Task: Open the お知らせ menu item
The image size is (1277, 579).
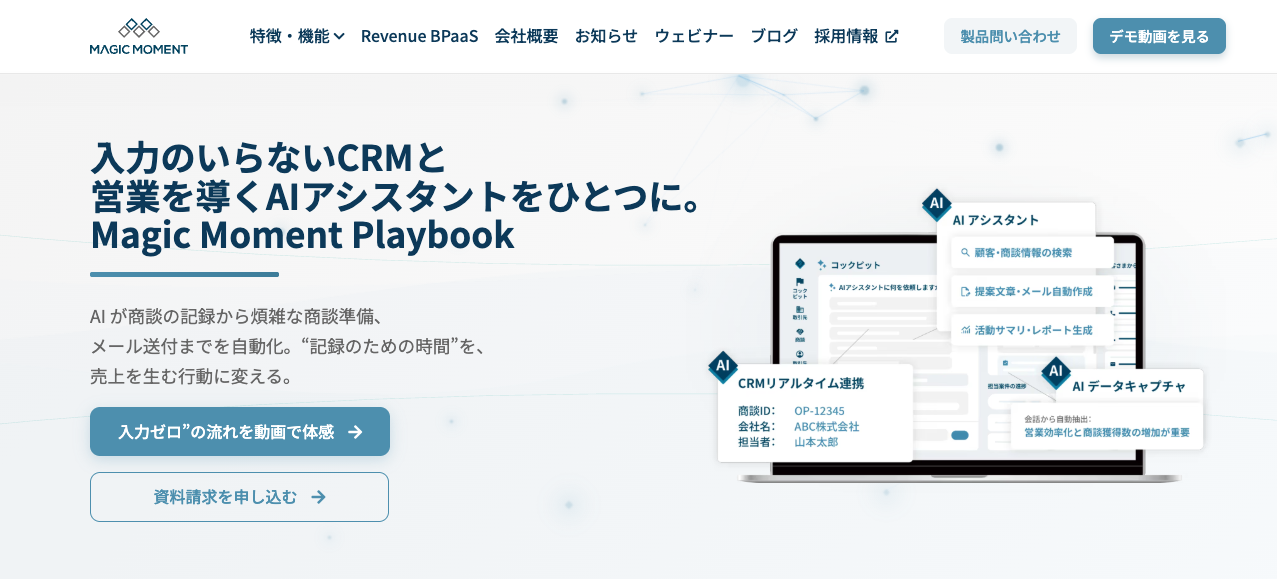Action: pos(606,36)
